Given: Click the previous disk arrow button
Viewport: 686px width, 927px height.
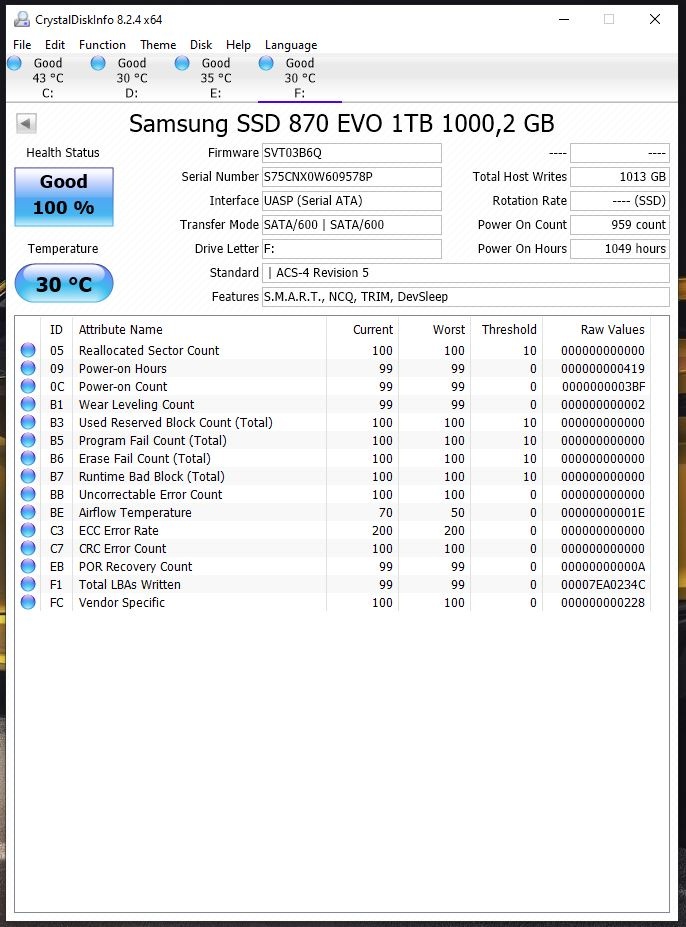Looking at the screenshot, I should pos(26,124).
